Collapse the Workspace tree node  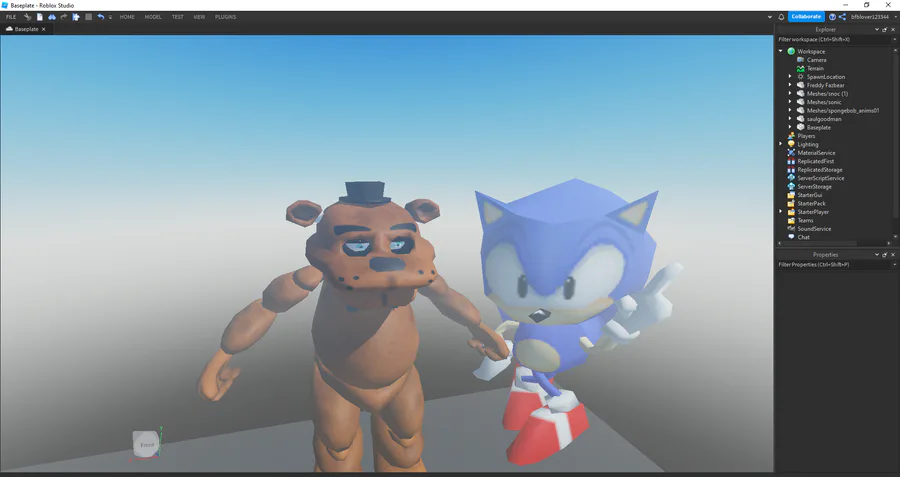pyautogui.click(x=781, y=51)
